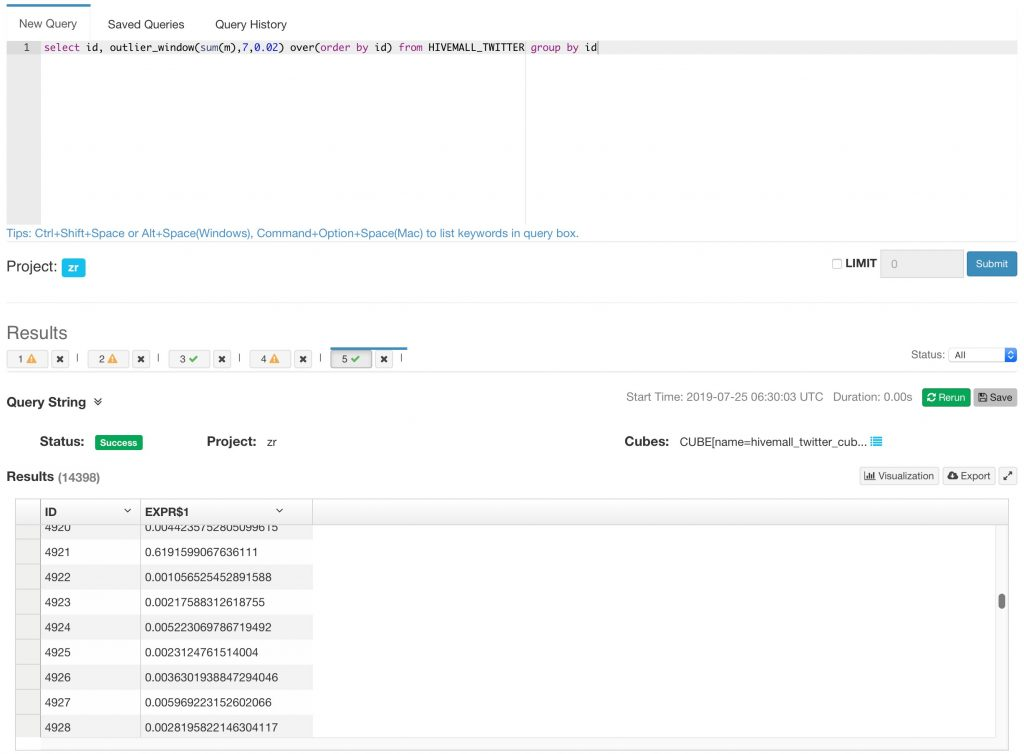Viewport: 1024px width, 754px height.
Task: Show cube details list icon
Action: (x=876, y=442)
